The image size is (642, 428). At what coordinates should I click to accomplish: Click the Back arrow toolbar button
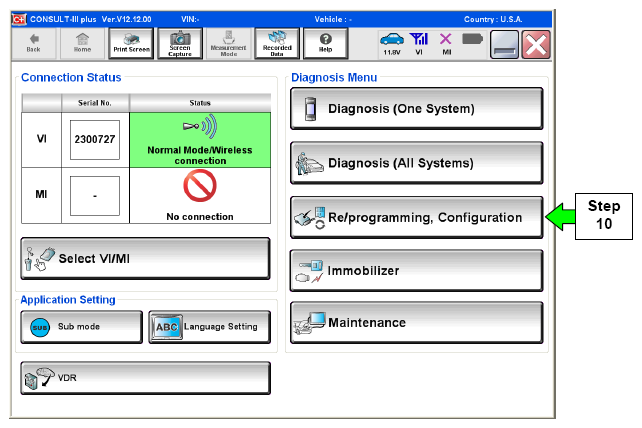coord(33,42)
